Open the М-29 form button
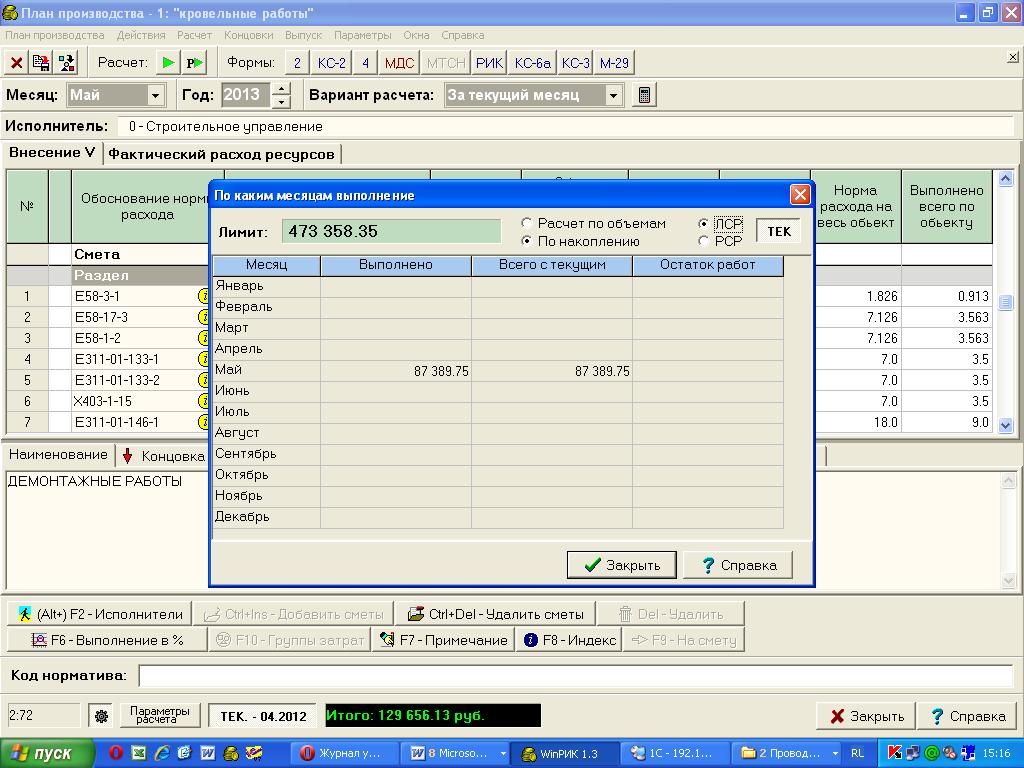The height and width of the screenshot is (768, 1024). point(614,63)
